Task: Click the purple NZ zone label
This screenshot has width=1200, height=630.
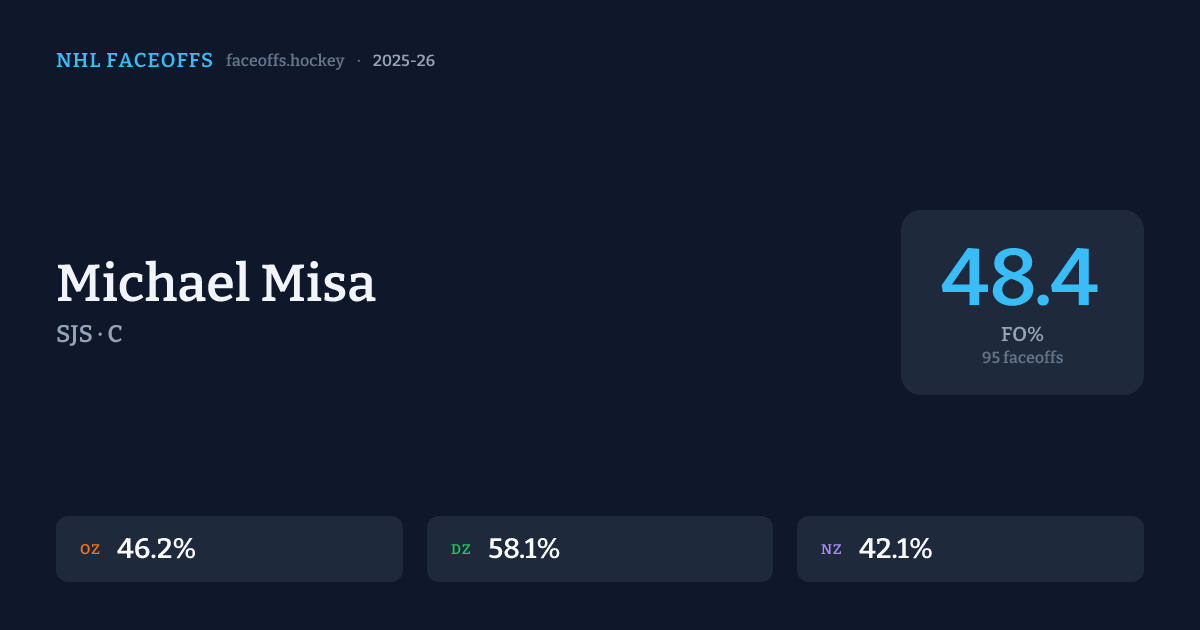Action: point(831,550)
